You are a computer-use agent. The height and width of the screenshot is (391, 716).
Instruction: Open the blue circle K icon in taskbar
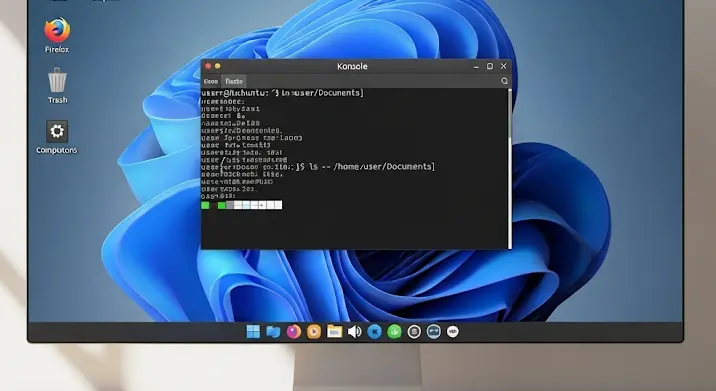pyautogui.click(x=374, y=332)
